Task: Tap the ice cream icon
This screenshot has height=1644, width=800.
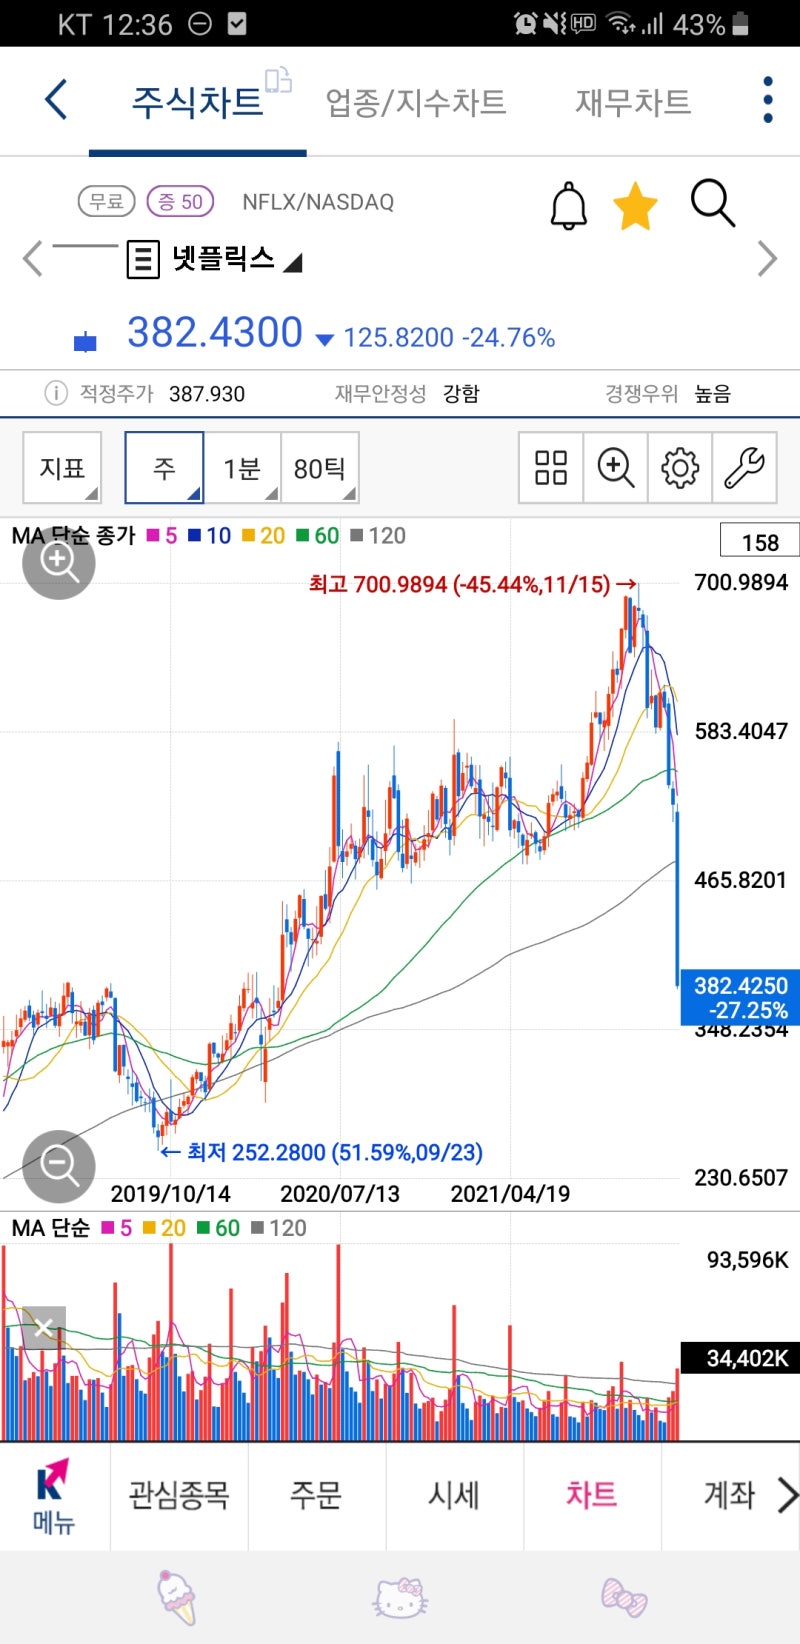Action: [x=178, y=1597]
